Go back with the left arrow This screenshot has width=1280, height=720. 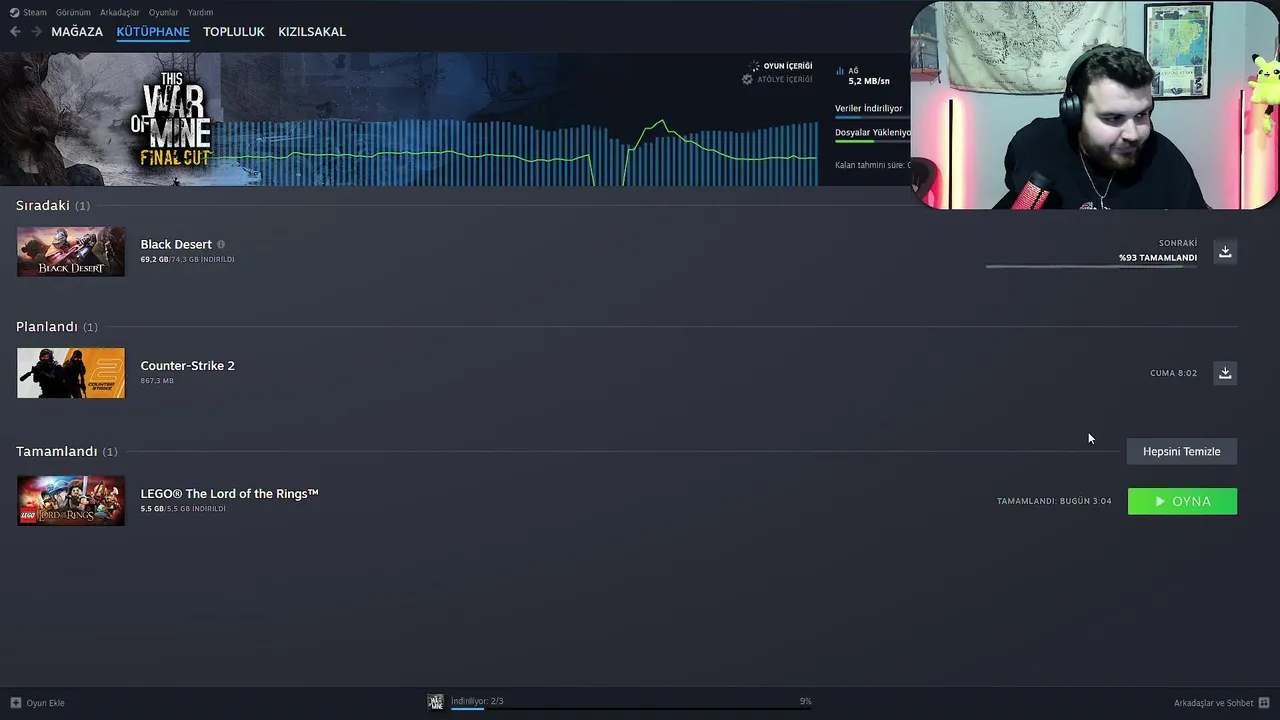(15, 32)
